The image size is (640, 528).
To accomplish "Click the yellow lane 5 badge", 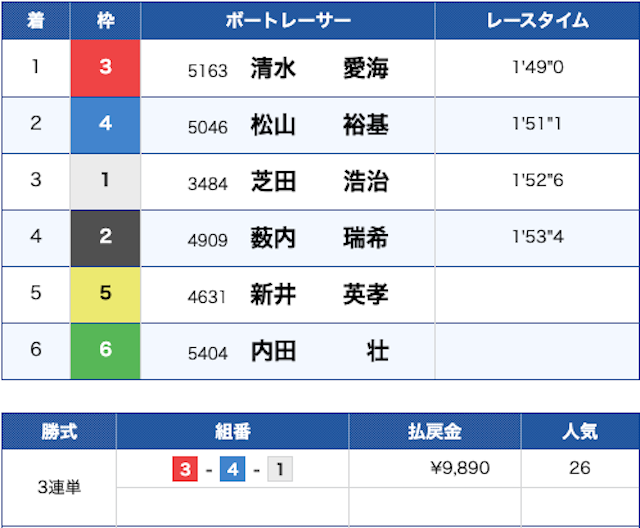I will click(105, 295).
